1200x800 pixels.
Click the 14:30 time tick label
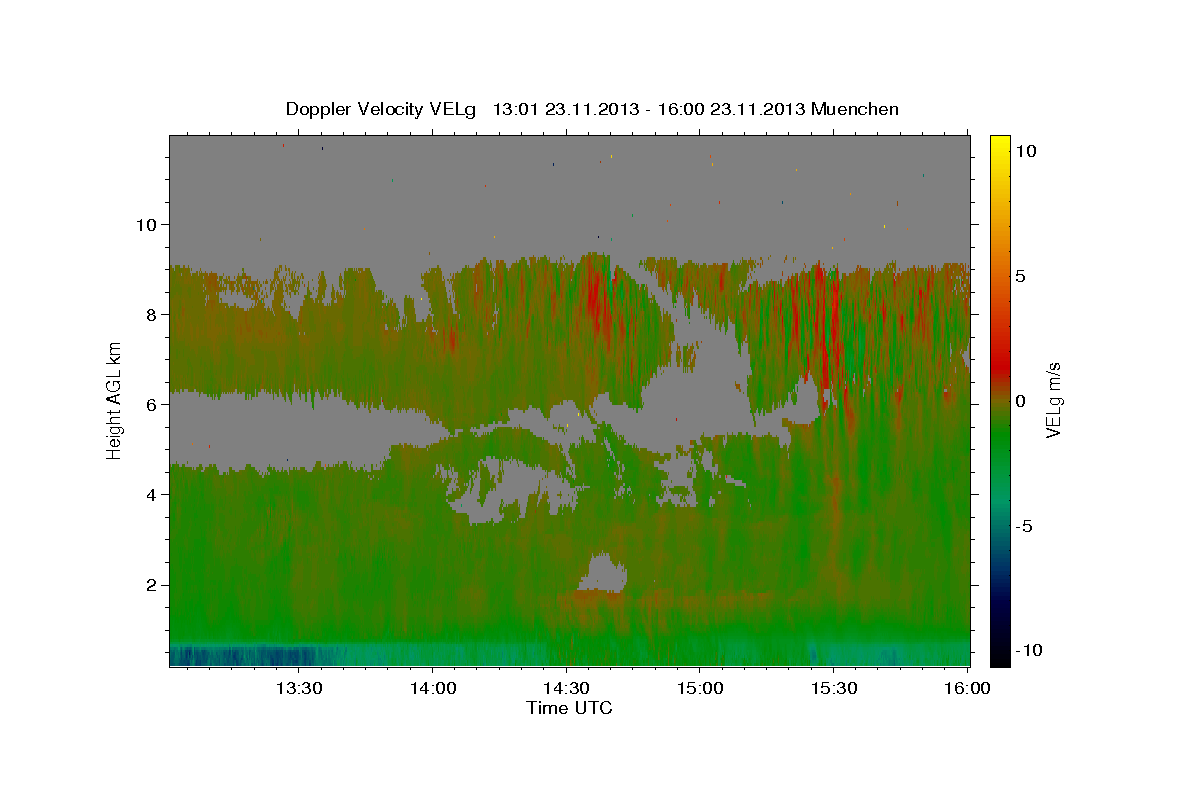tap(566, 688)
